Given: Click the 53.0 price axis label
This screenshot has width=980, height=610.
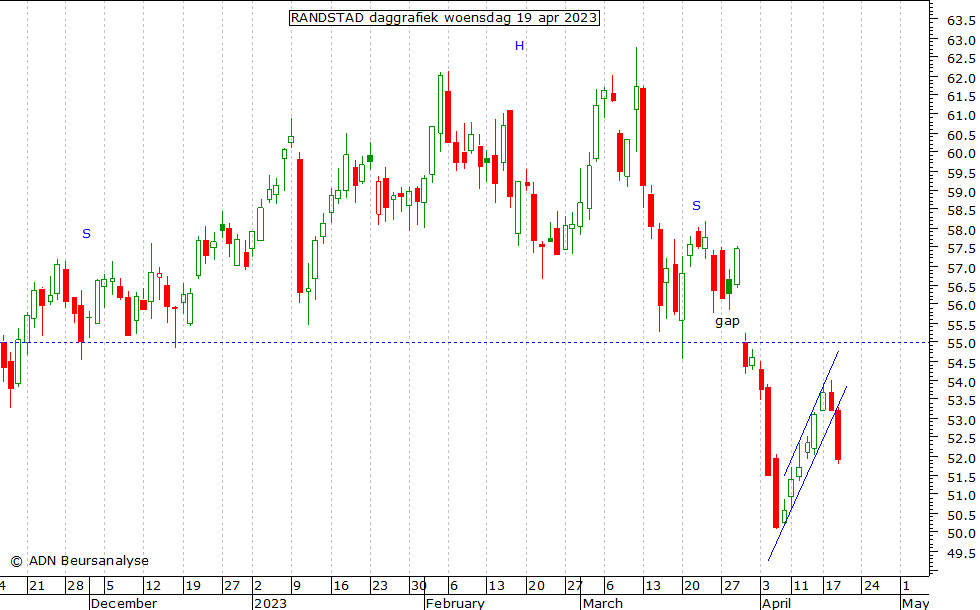Looking at the screenshot, I should point(961,421).
